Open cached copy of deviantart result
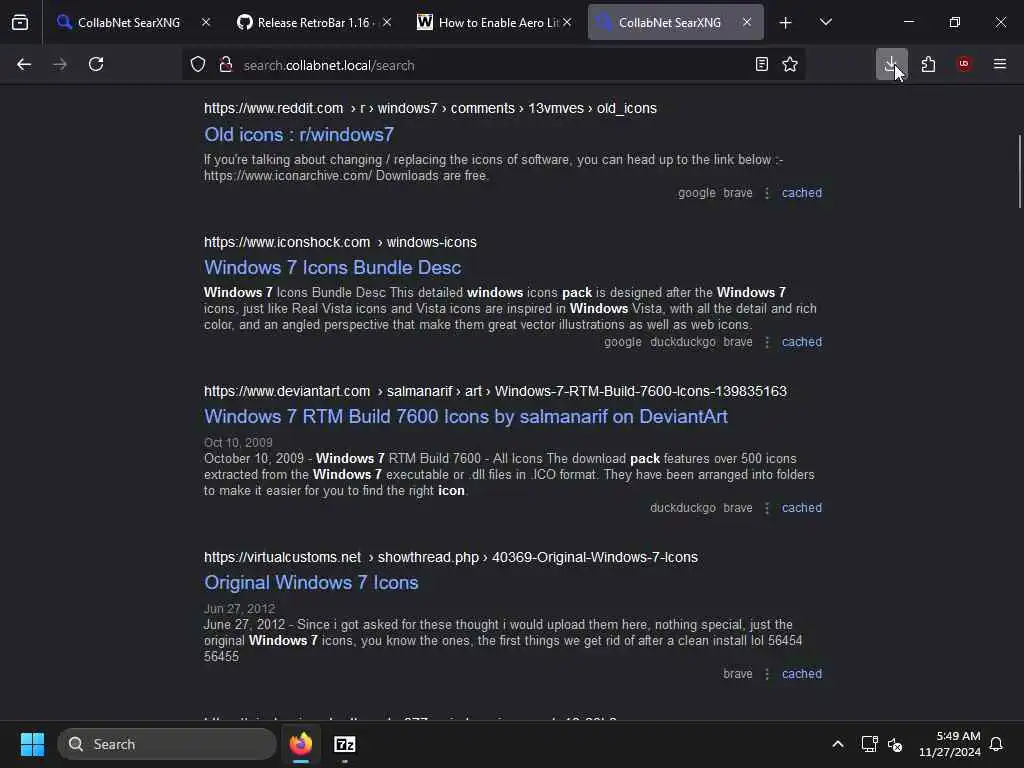 click(x=802, y=508)
